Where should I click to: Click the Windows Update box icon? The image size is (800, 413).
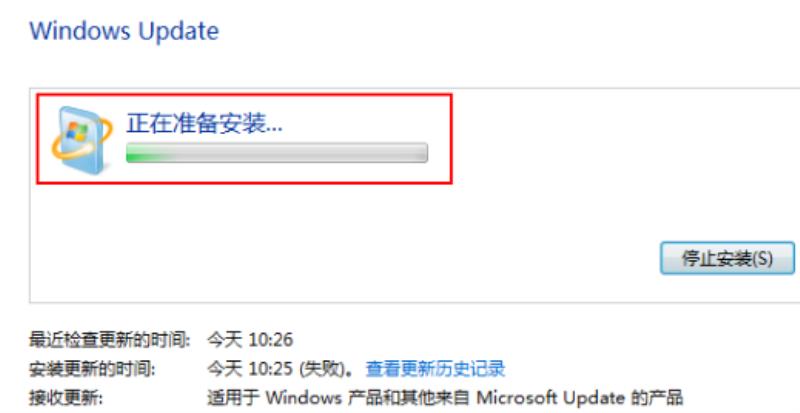coord(82,139)
